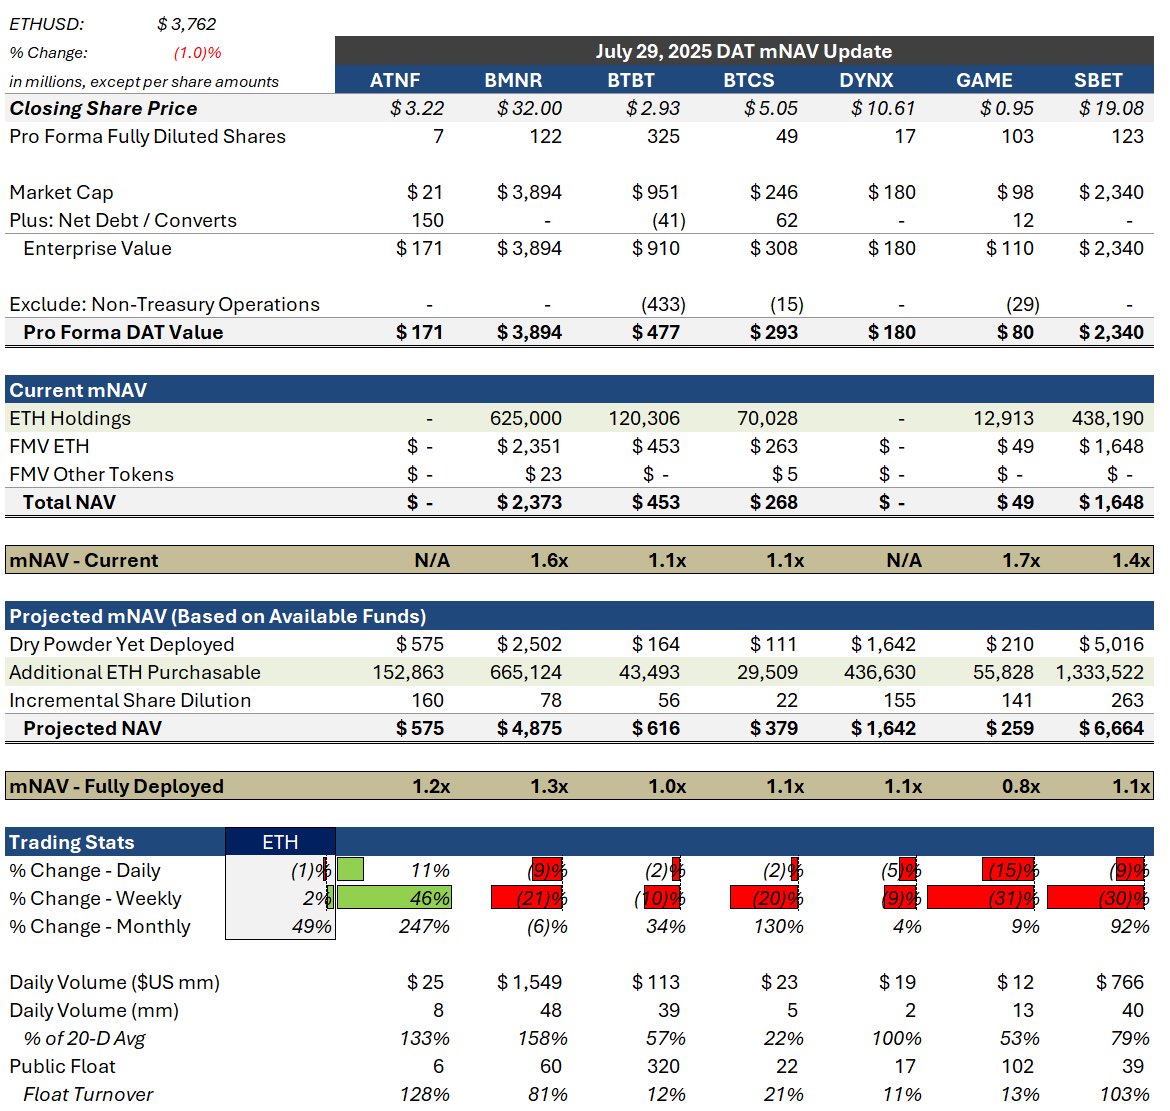Viewport: 1170px width, 1111px height.
Task: Select the GAME mNAV - Current 1.7x cell
Action: [1021, 560]
